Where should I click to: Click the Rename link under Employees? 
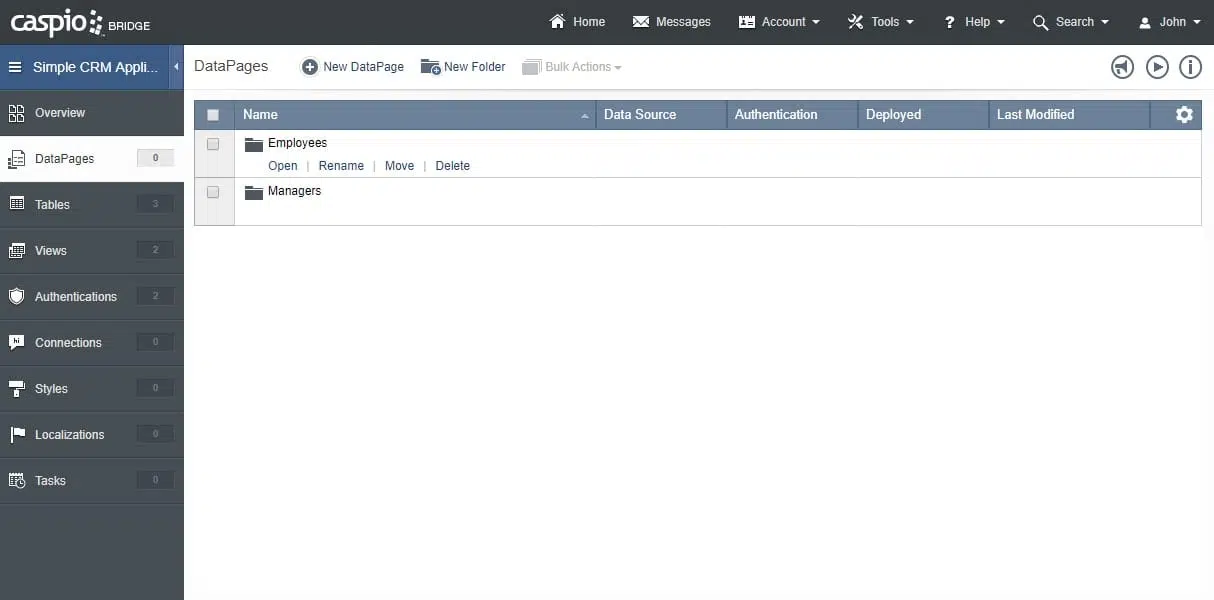pyautogui.click(x=341, y=166)
